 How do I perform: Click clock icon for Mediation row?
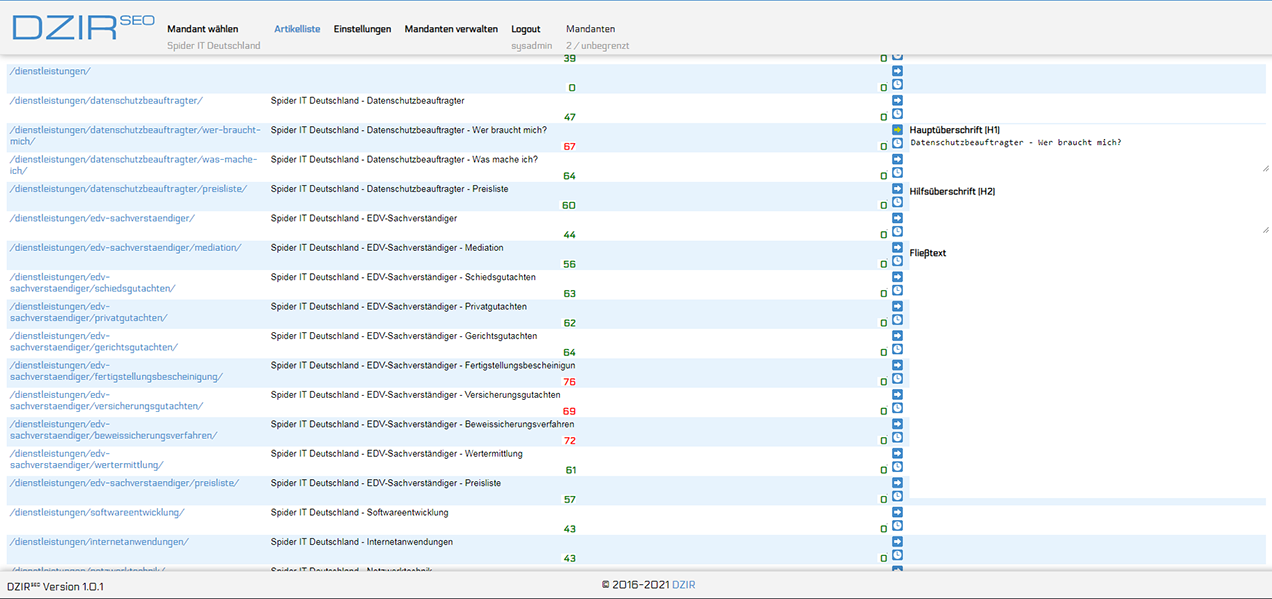click(897, 261)
